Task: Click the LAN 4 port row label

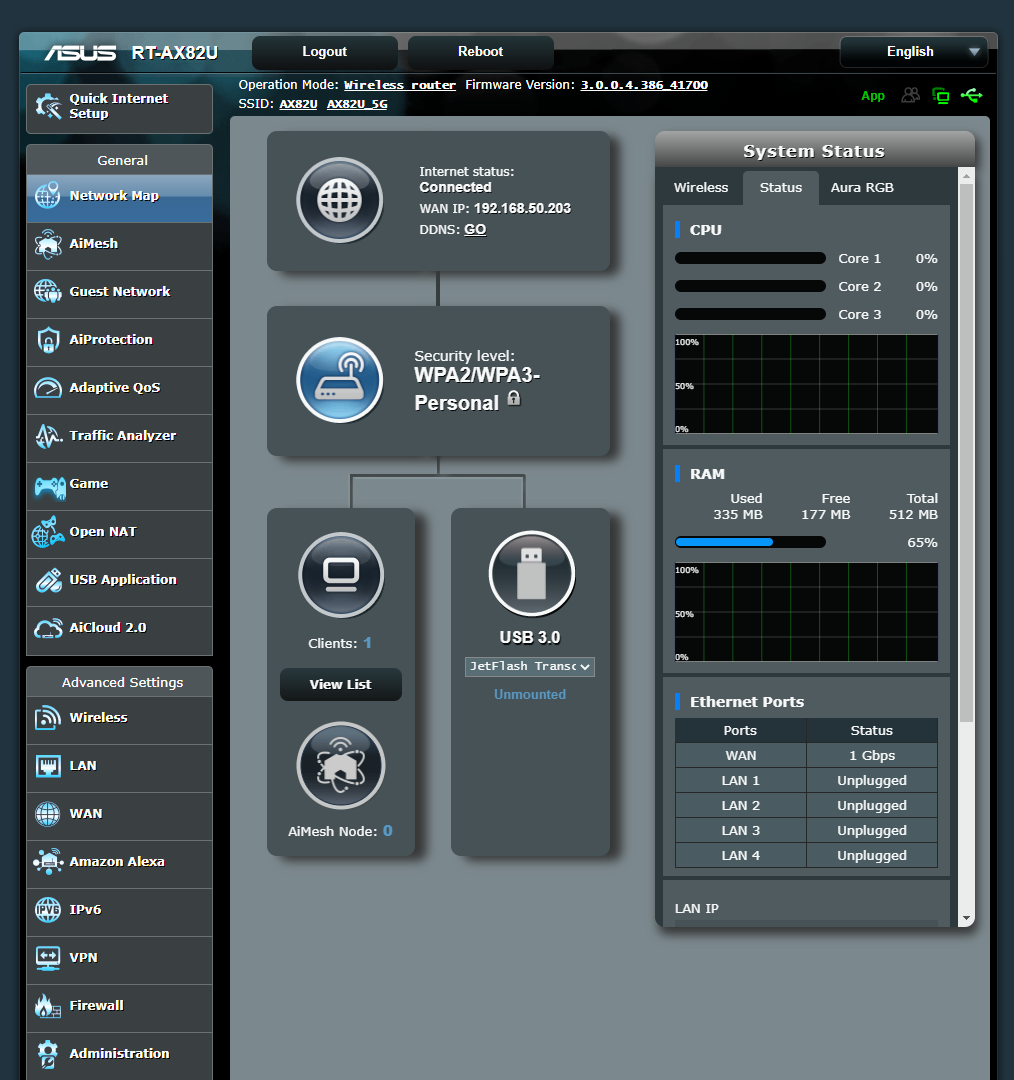Action: pyautogui.click(x=741, y=855)
